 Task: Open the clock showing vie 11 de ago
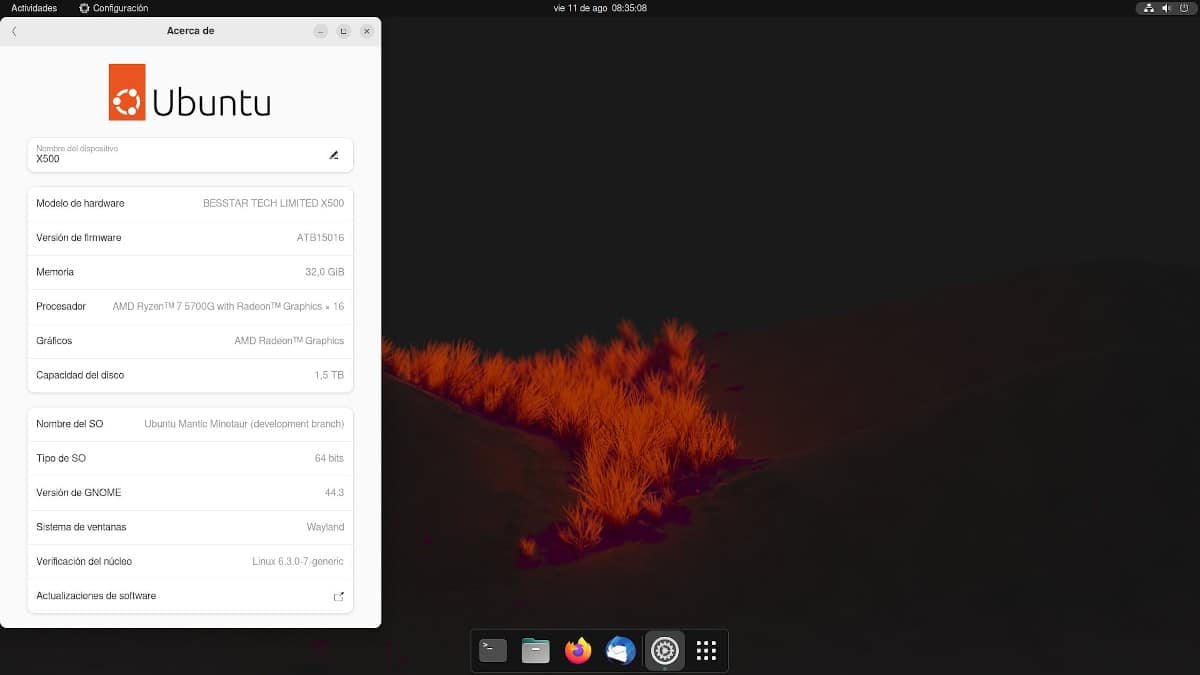coord(600,8)
